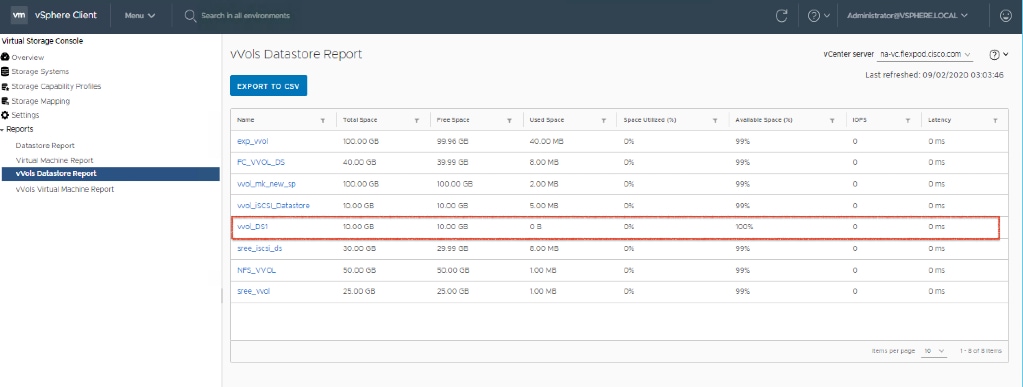The image size is (1023, 387).
Task: Click the 40.00 MB used space cell
Action: click(546, 141)
